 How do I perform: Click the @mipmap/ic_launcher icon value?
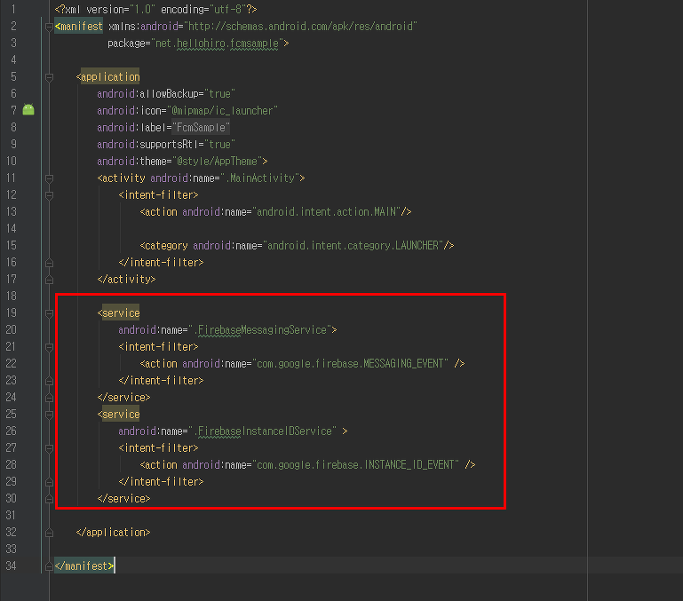coord(222,111)
